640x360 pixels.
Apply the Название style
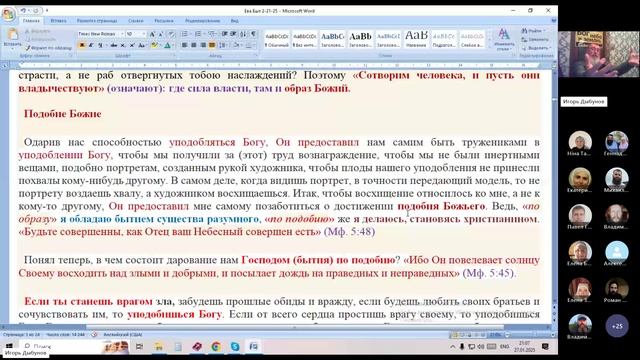click(416, 39)
